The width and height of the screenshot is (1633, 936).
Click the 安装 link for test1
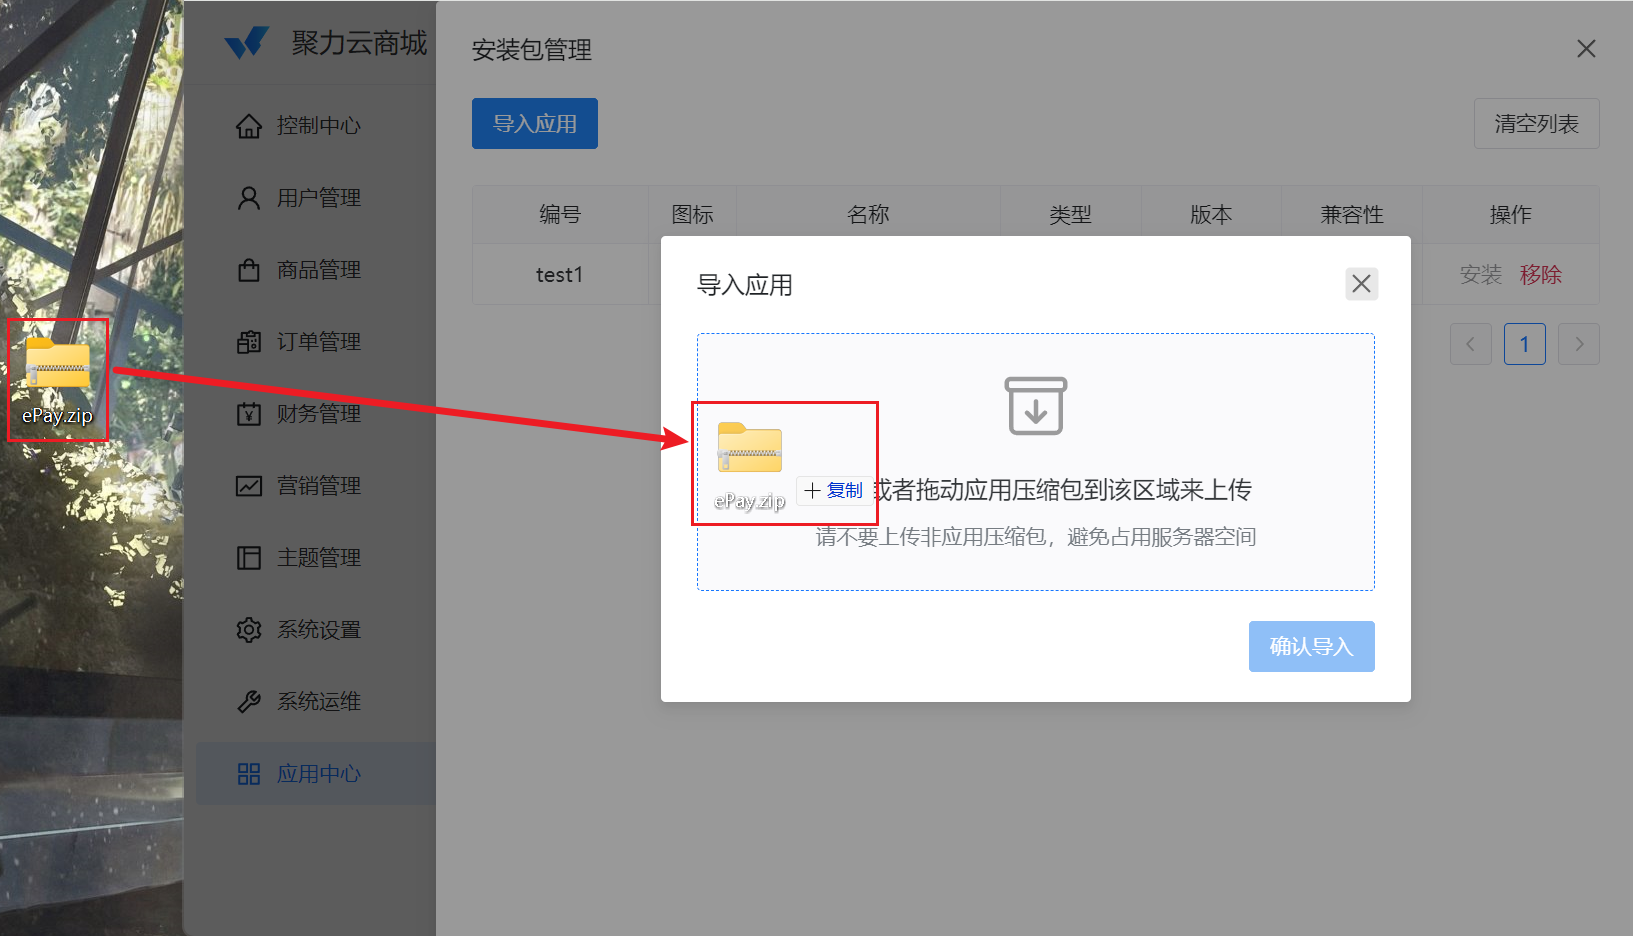click(x=1480, y=275)
